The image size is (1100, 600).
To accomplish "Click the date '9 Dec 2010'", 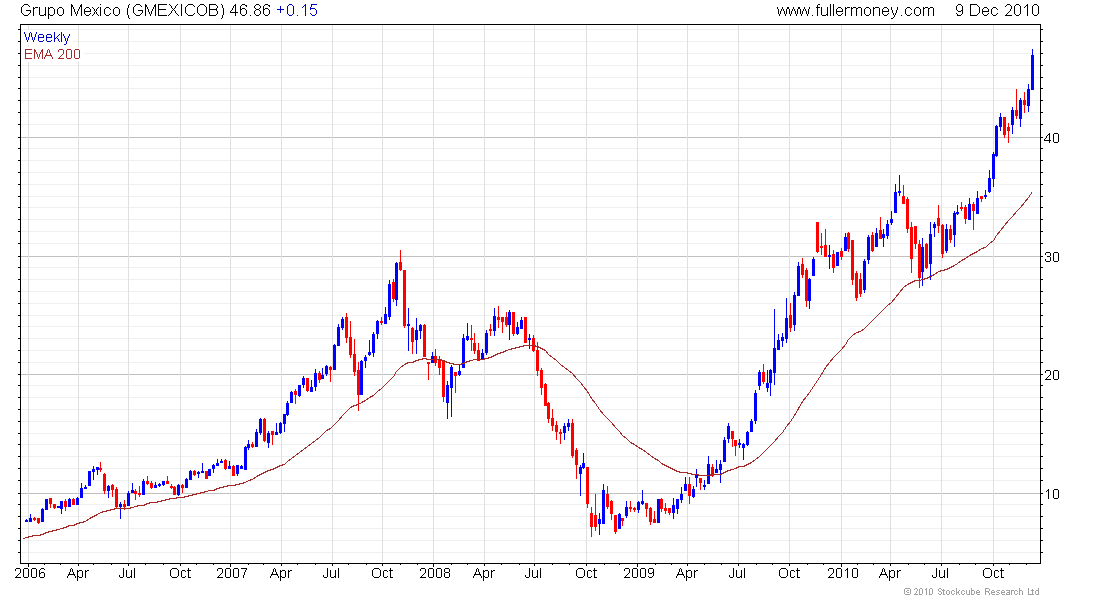I will pos(997,11).
